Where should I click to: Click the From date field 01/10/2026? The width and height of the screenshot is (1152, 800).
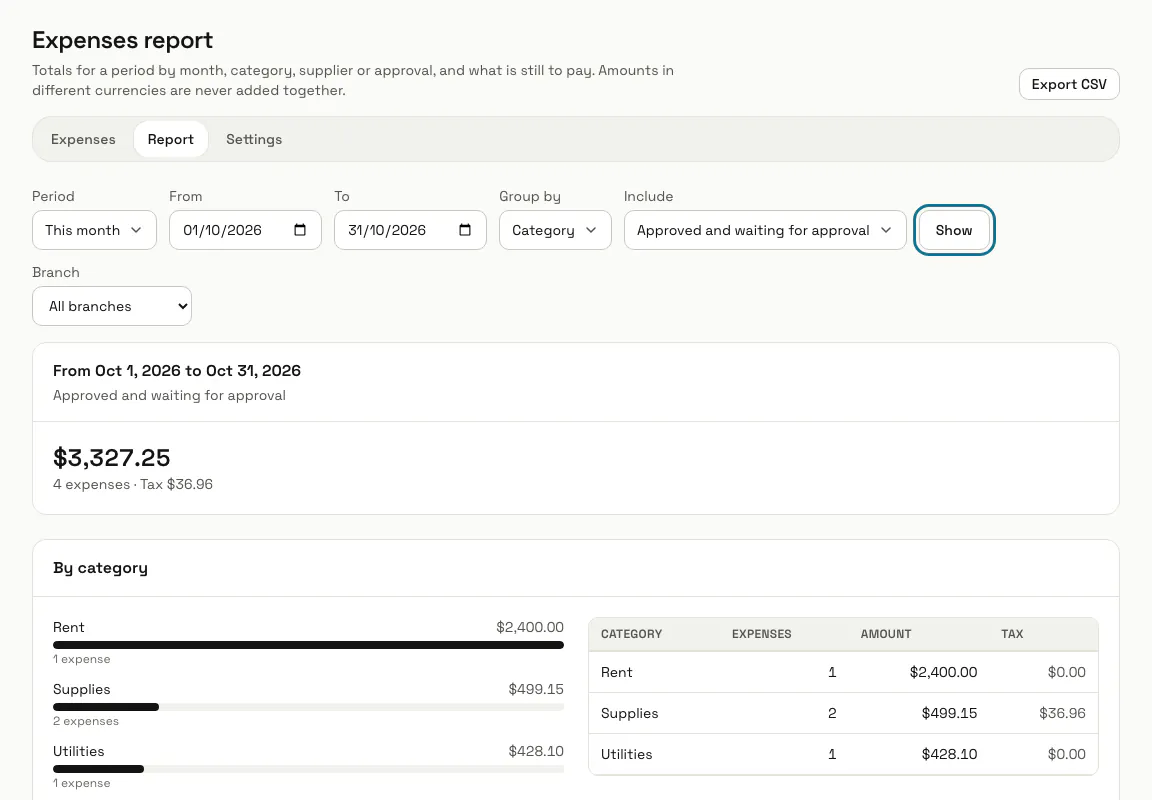(245, 230)
